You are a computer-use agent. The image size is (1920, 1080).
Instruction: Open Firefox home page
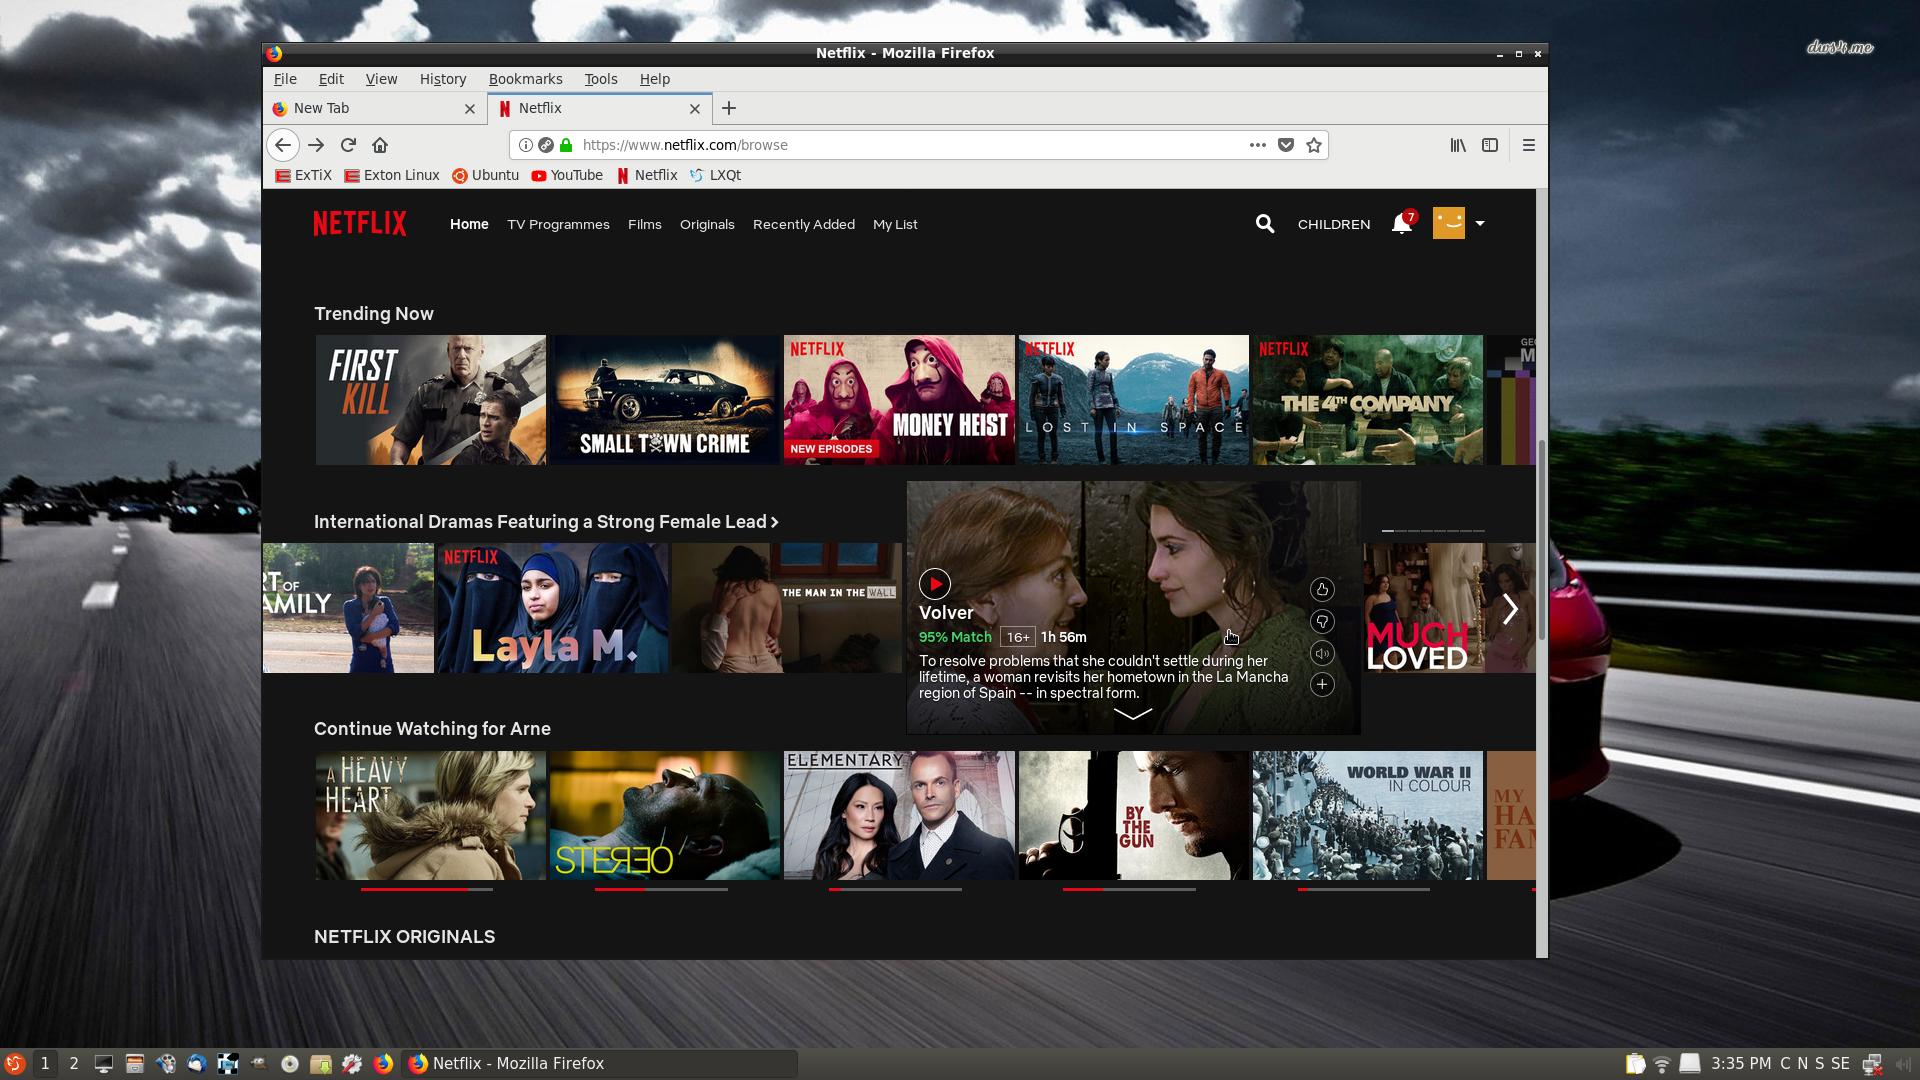point(380,145)
